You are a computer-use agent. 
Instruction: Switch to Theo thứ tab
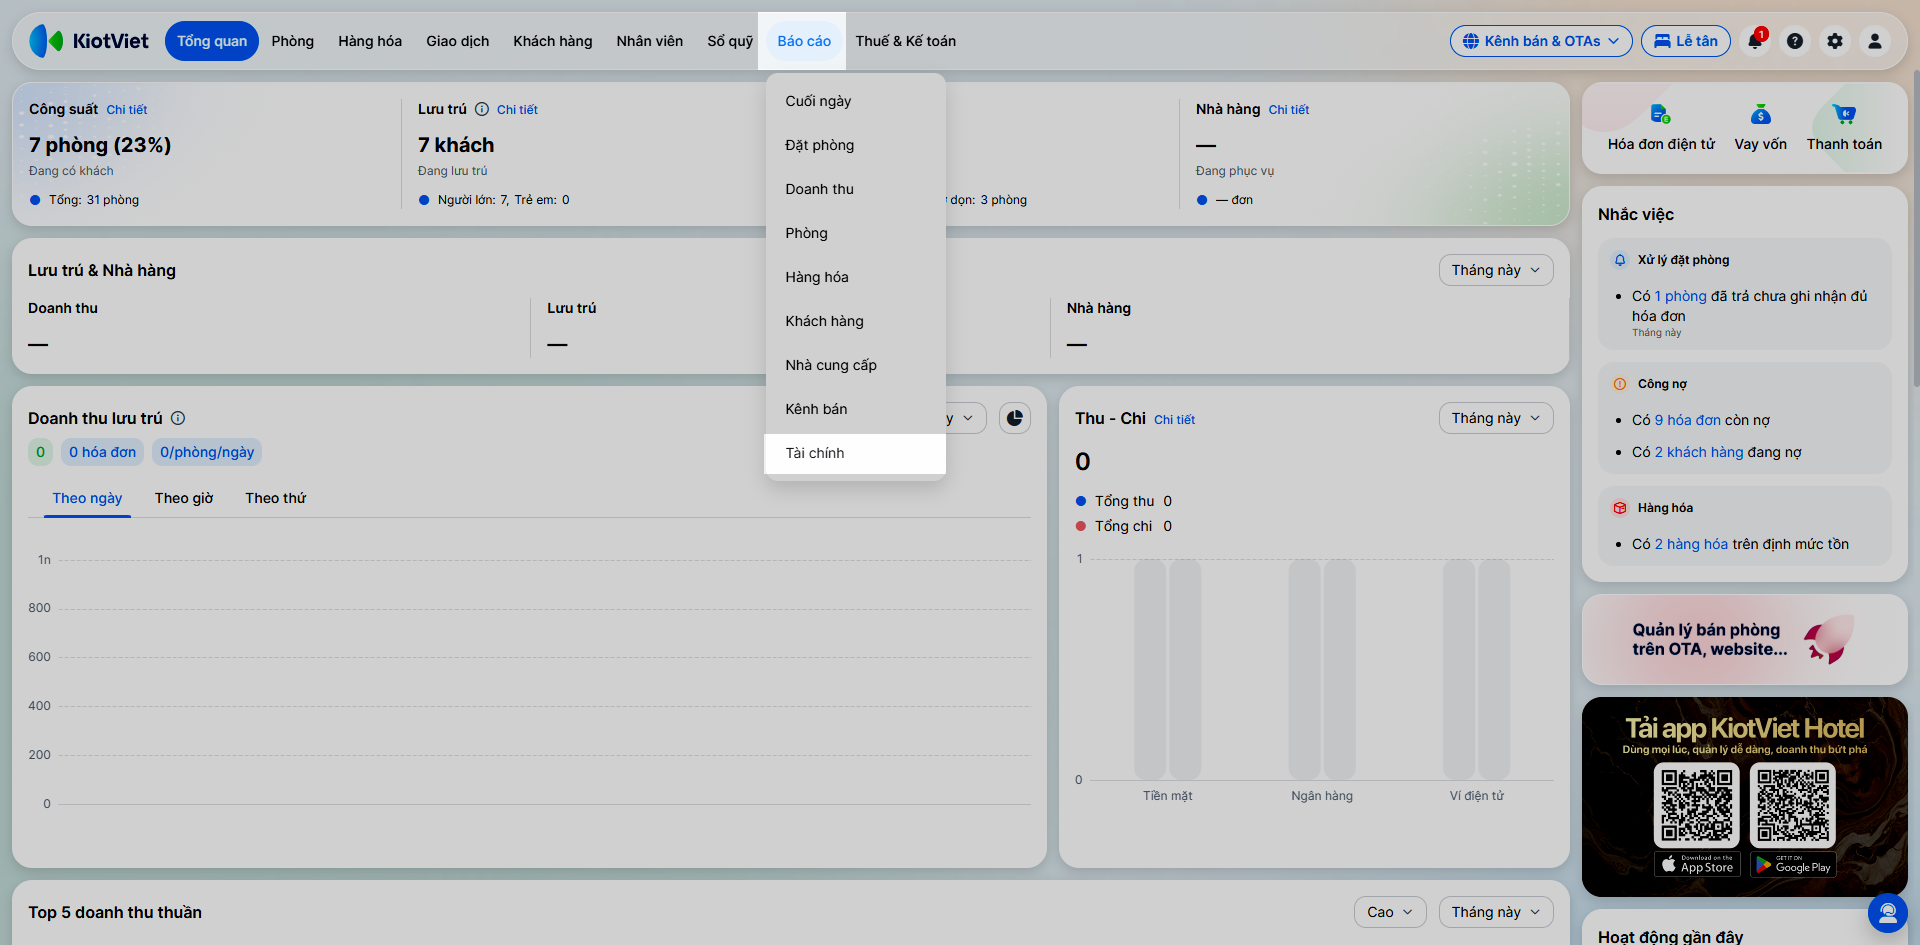(276, 498)
